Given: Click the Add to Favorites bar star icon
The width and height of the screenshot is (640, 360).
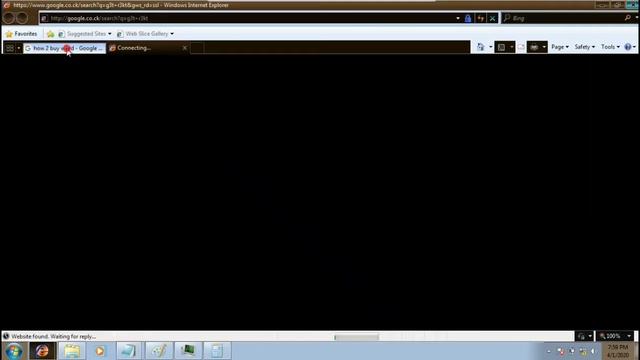Looking at the screenshot, I should (x=50, y=34).
